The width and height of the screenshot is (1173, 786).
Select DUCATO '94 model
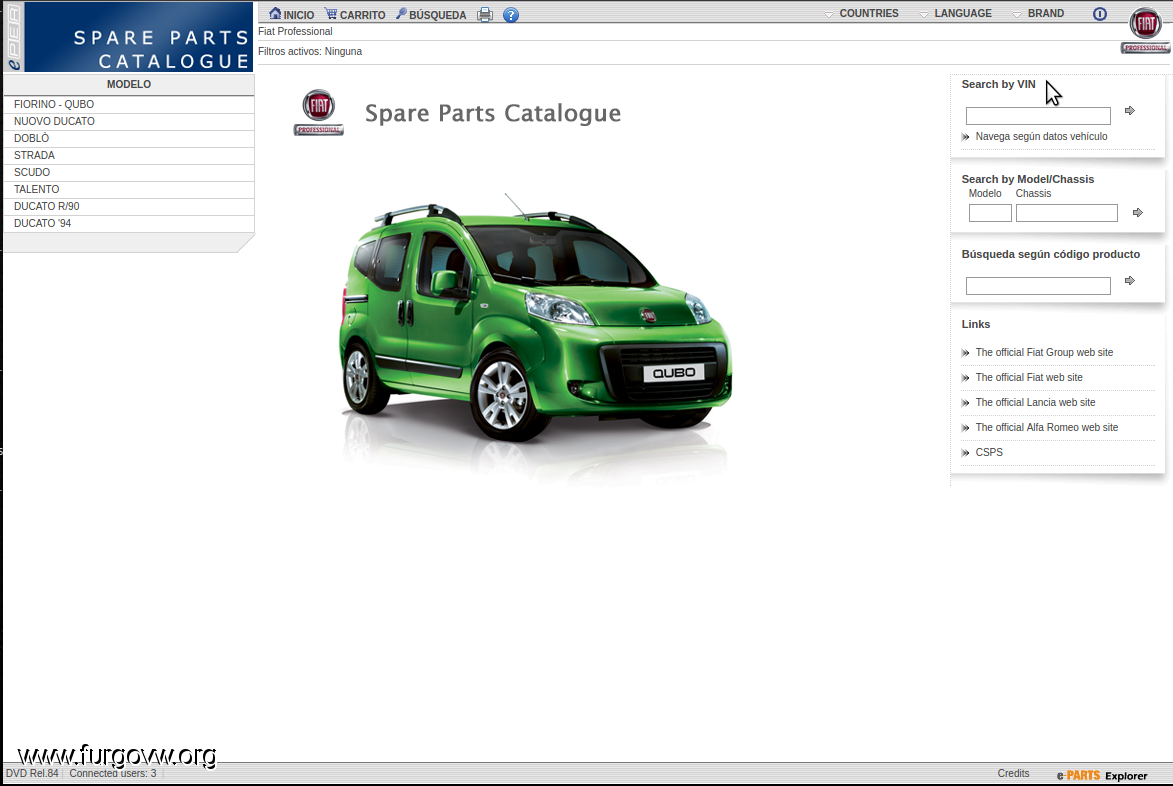point(129,224)
